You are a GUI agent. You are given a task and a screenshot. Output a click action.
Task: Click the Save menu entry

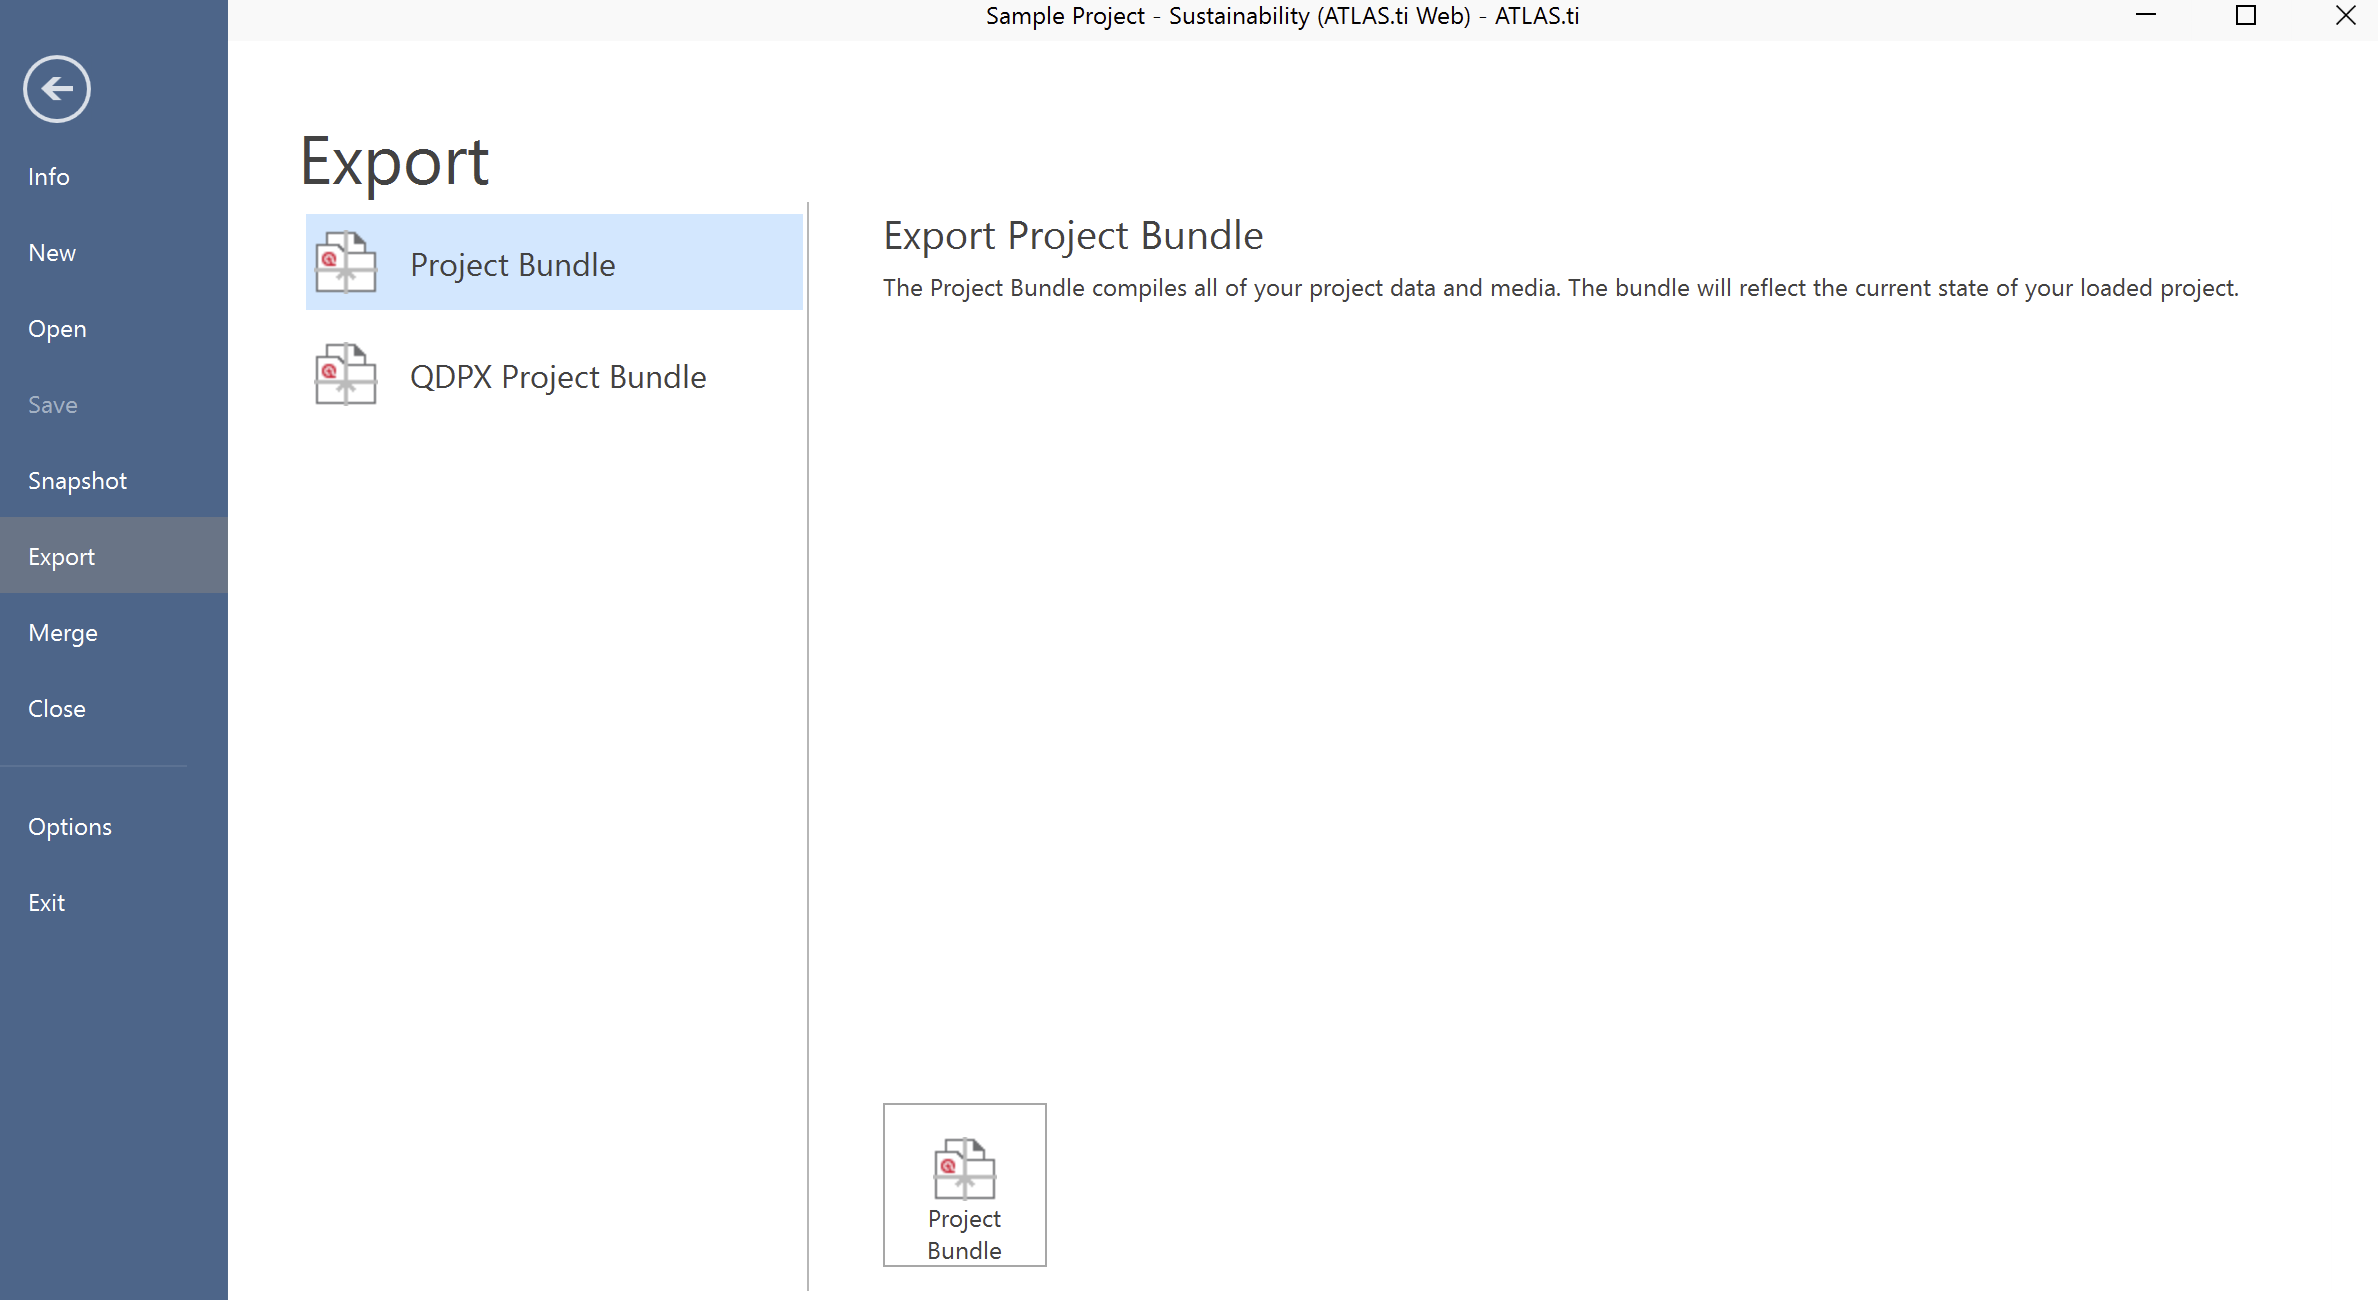53,405
